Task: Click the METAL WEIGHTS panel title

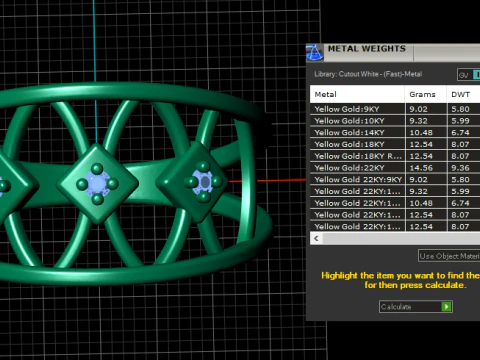Action: click(x=367, y=49)
